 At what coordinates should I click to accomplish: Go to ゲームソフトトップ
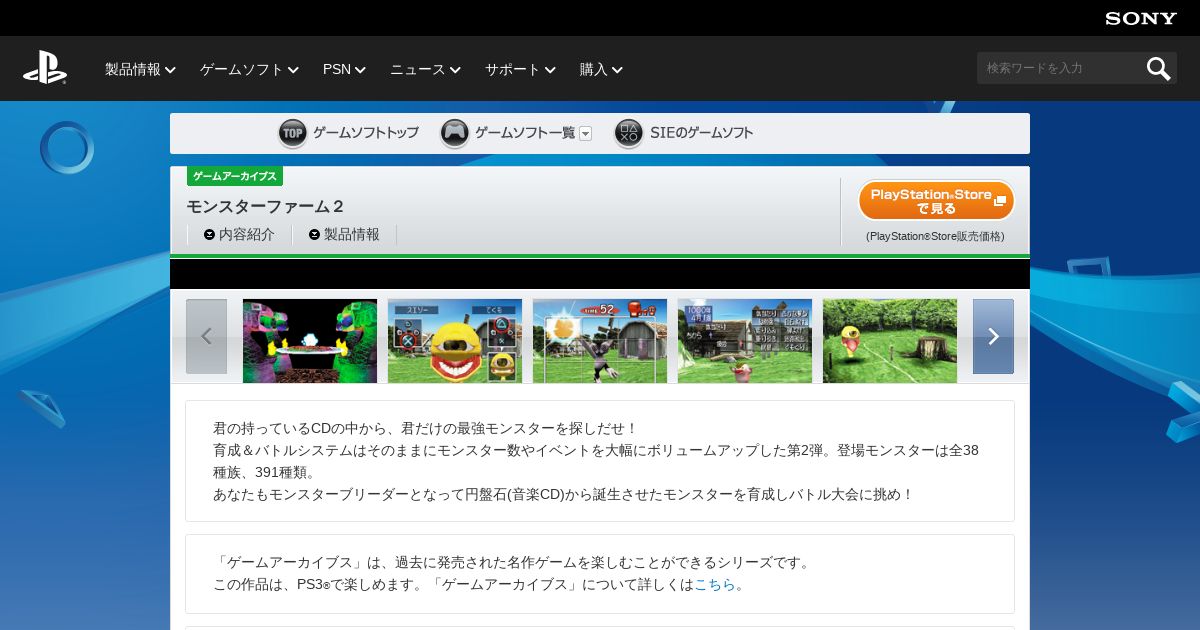pos(366,133)
